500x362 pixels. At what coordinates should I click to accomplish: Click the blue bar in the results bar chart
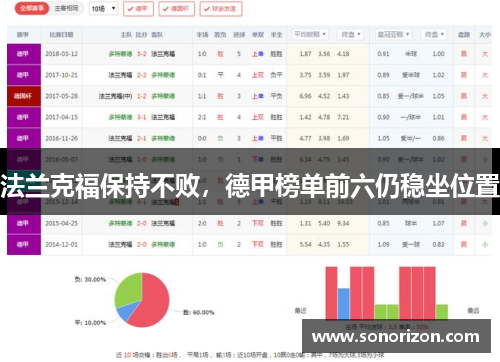pos(343,304)
